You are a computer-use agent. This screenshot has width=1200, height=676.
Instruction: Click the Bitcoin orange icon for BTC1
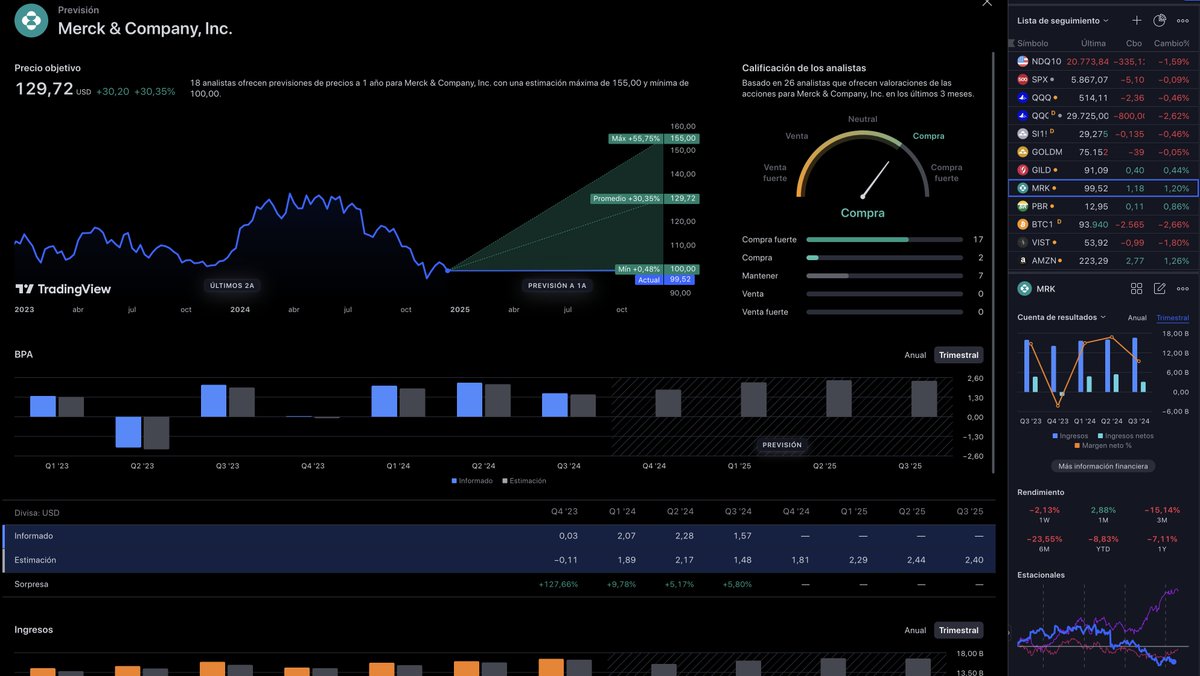1022,224
